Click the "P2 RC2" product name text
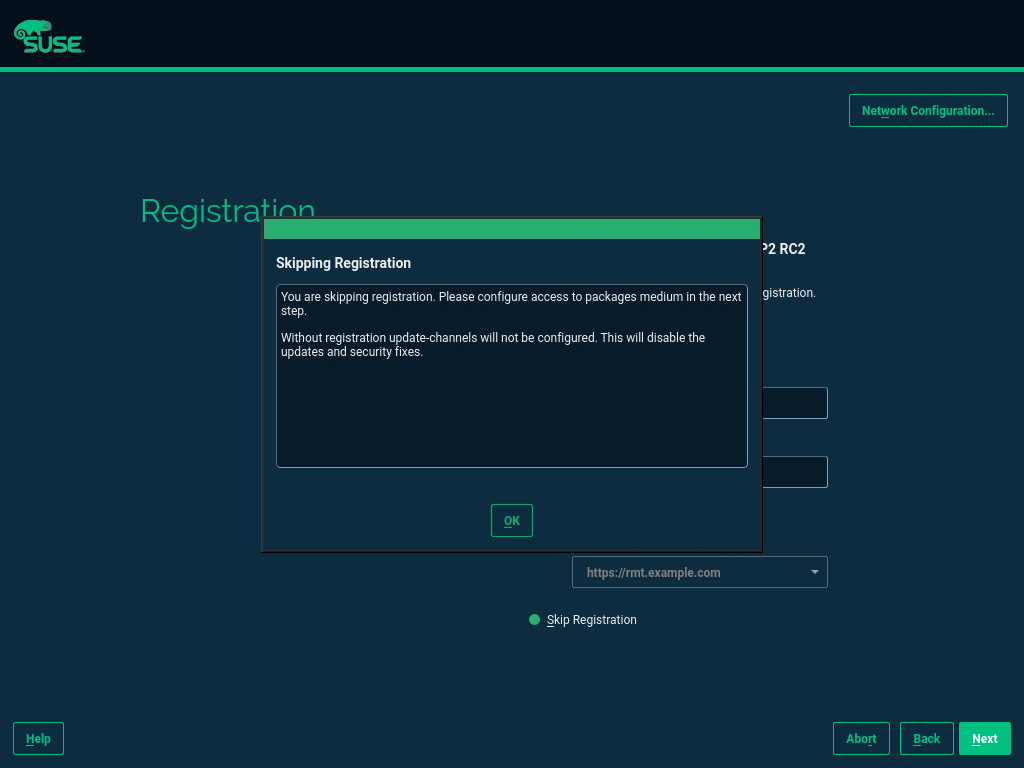The width and height of the screenshot is (1024, 768). (784, 249)
